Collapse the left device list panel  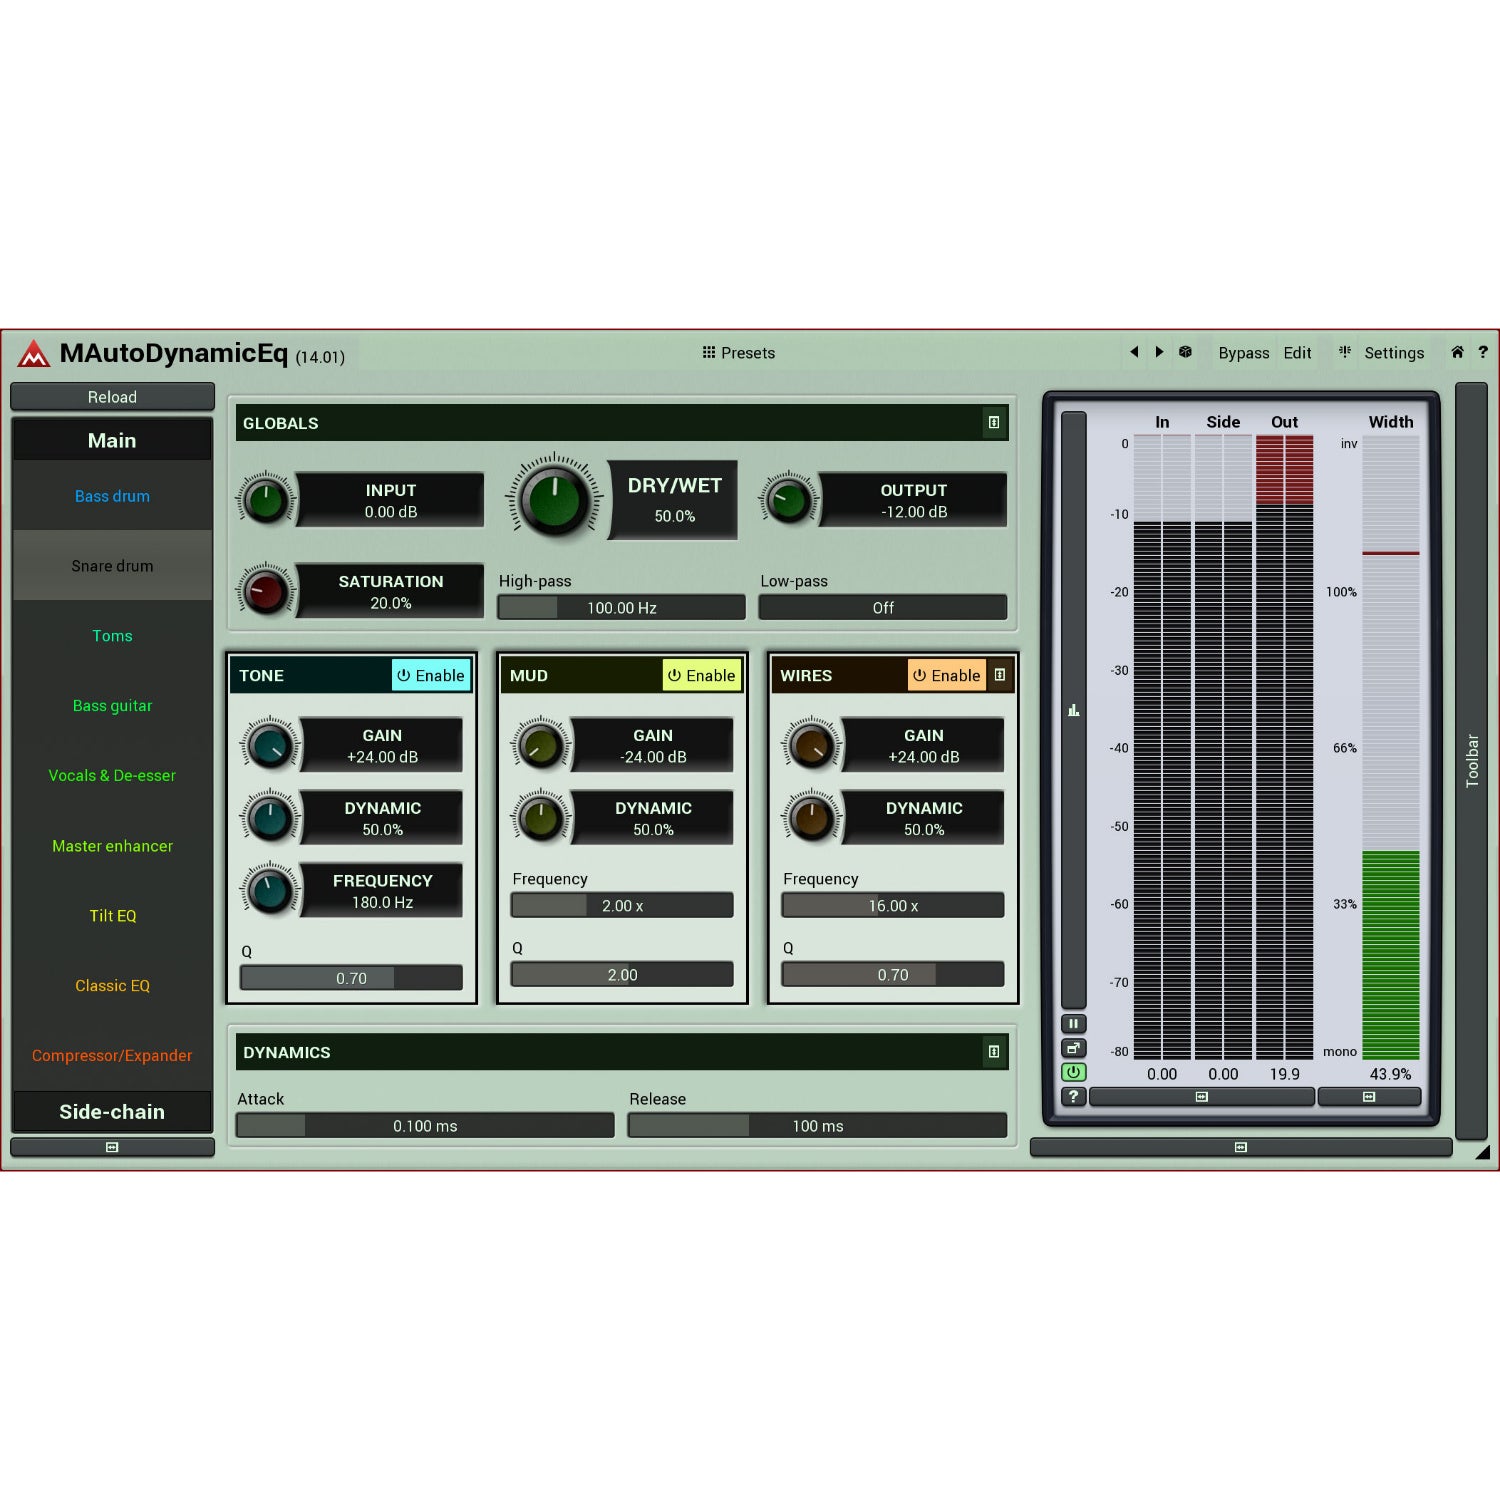point(112,1147)
